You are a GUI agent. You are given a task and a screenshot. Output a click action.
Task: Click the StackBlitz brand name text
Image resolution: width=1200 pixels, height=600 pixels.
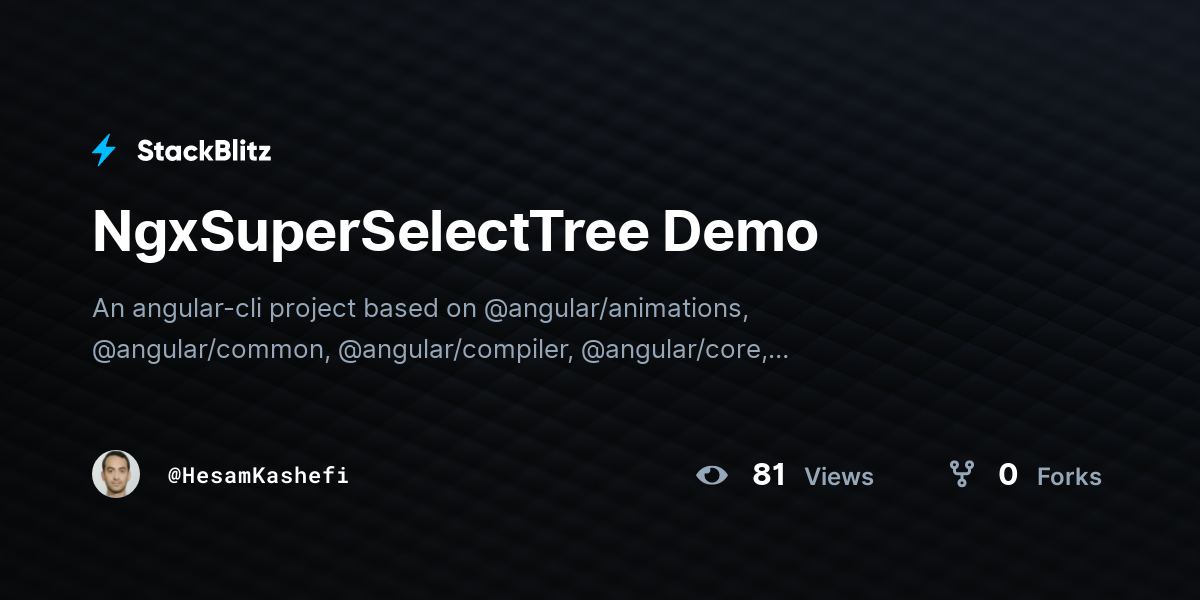(204, 151)
